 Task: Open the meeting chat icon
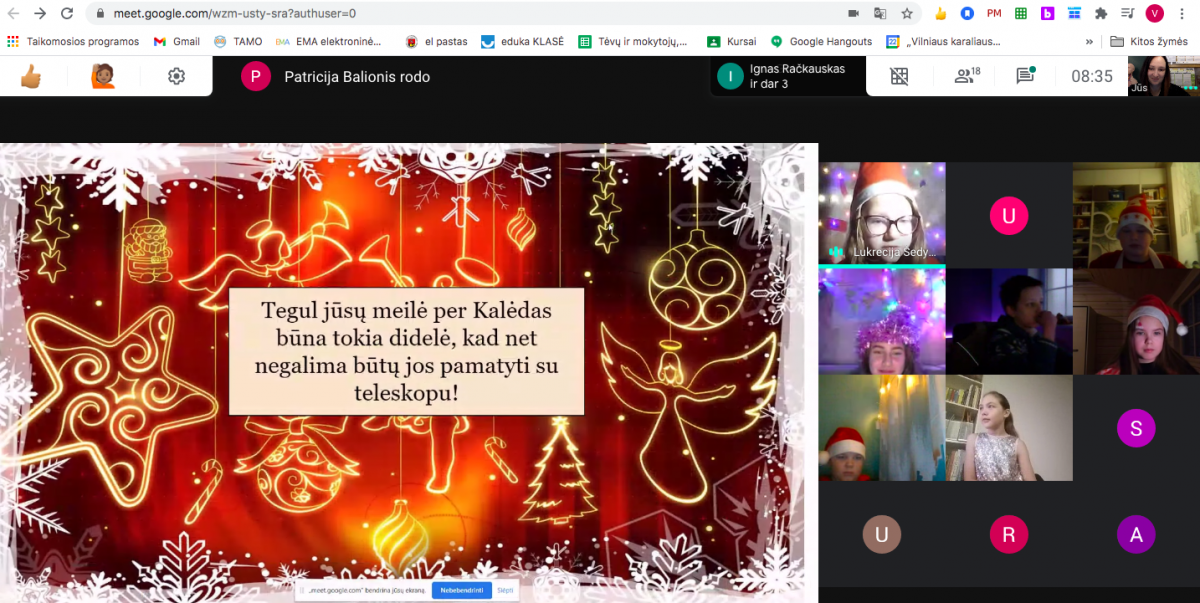pyautogui.click(x=1025, y=76)
